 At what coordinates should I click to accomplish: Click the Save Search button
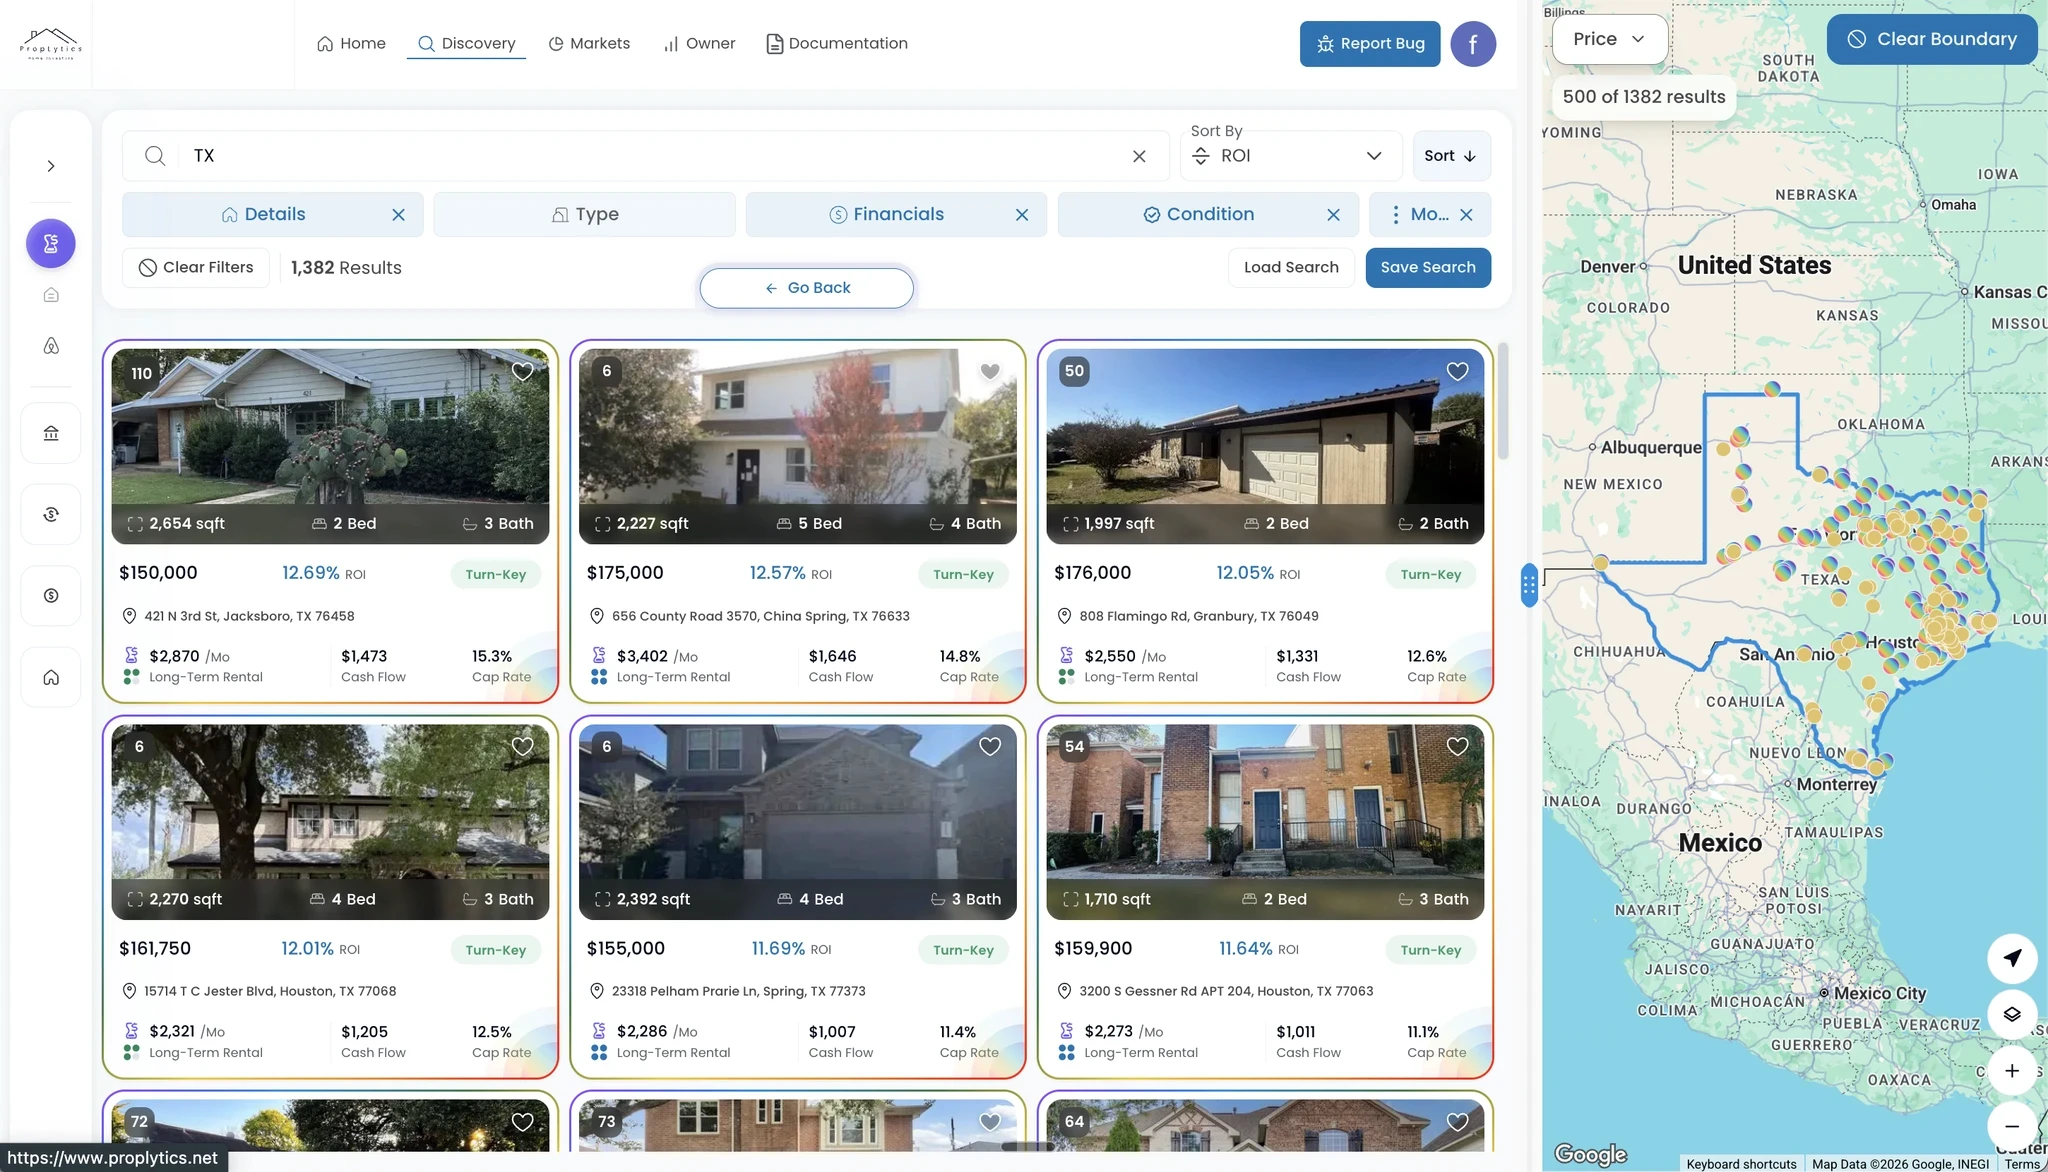[x=1427, y=267]
